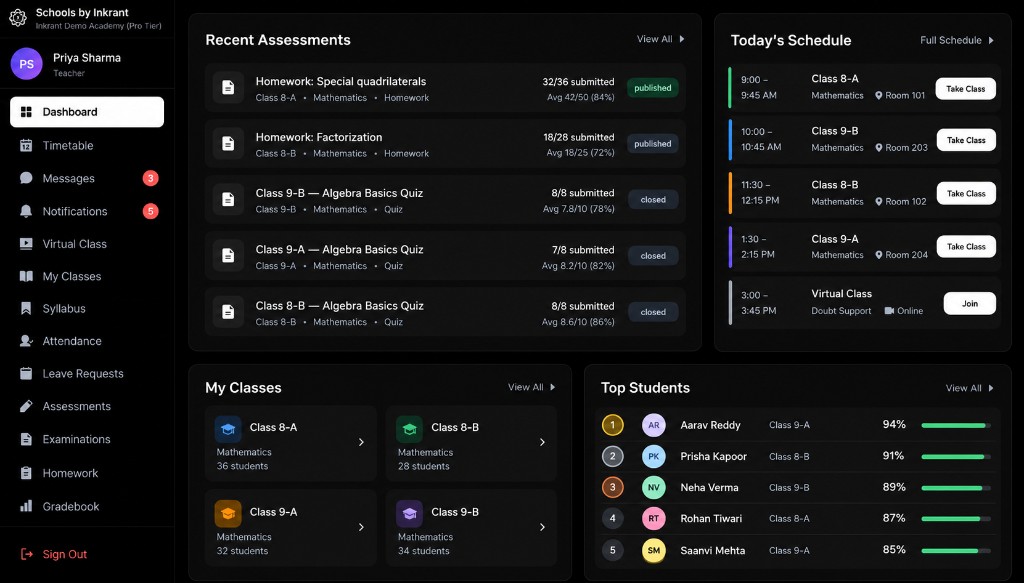Screen dimensions: 1024x583
Task: Open Leave Requests in the sidebar
Action: tap(87, 373)
